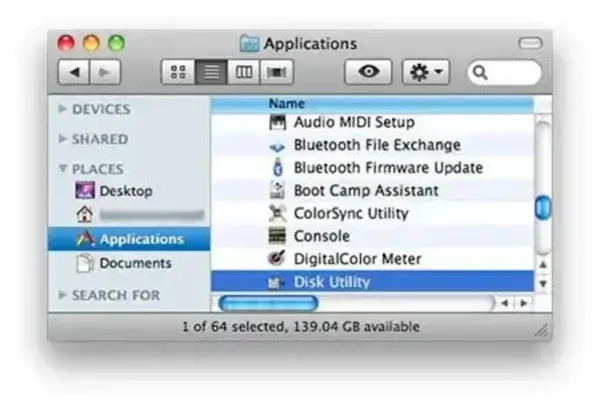Click the window resize grip corner
This screenshot has height=407, width=600.
542,330
